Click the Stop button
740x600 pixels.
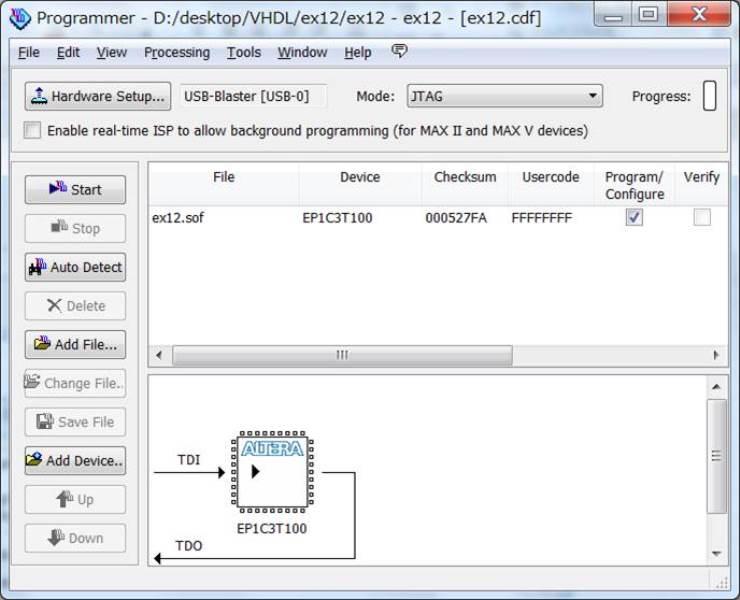coord(76,228)
